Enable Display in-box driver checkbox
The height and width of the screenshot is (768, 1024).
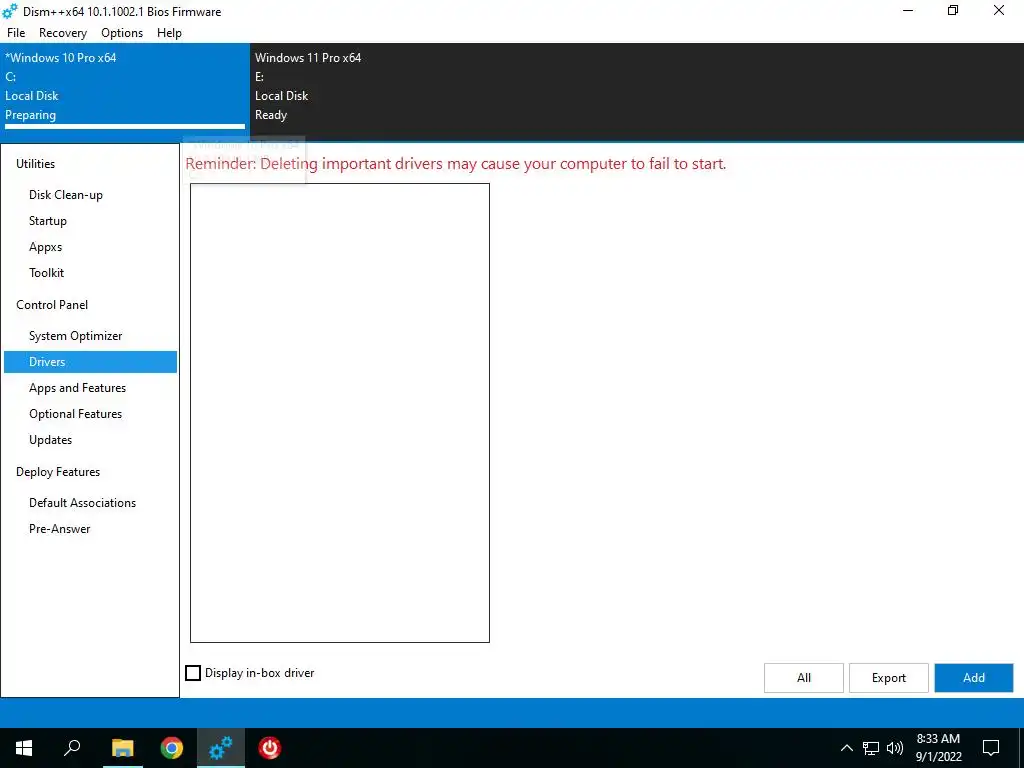click(x=193, y=673)
